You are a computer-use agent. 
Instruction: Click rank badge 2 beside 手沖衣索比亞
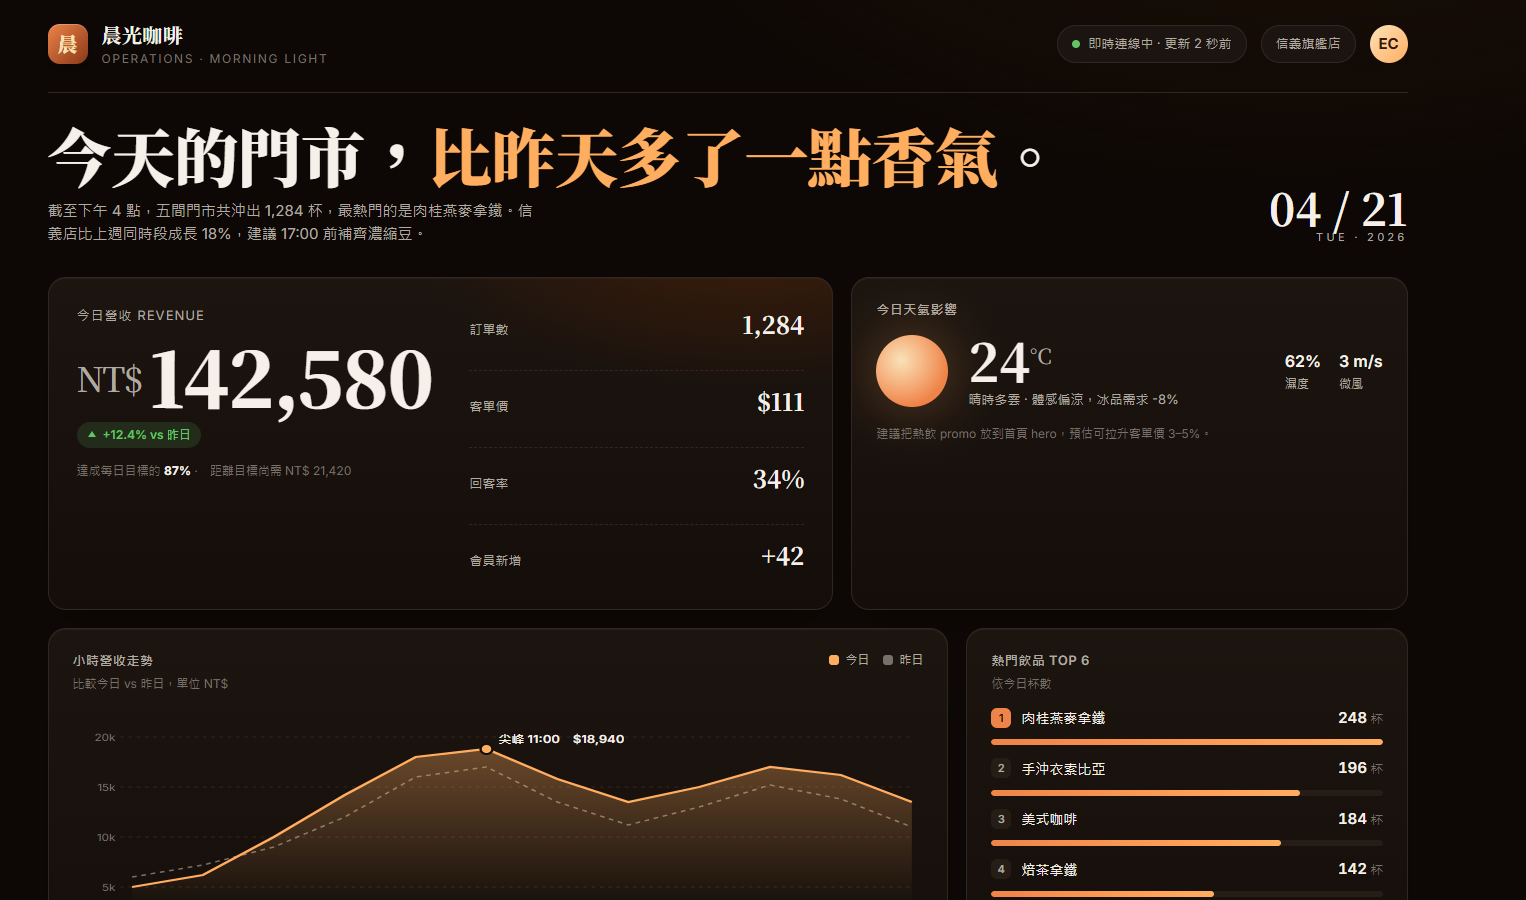[x=1001, y=767]
